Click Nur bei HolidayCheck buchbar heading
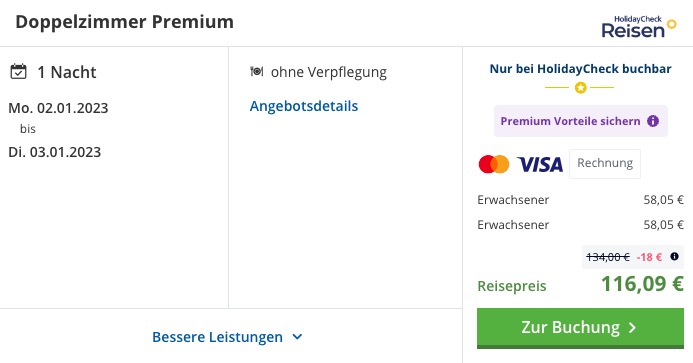This screenshot has height=363, width=693. [x=580, y=69]
